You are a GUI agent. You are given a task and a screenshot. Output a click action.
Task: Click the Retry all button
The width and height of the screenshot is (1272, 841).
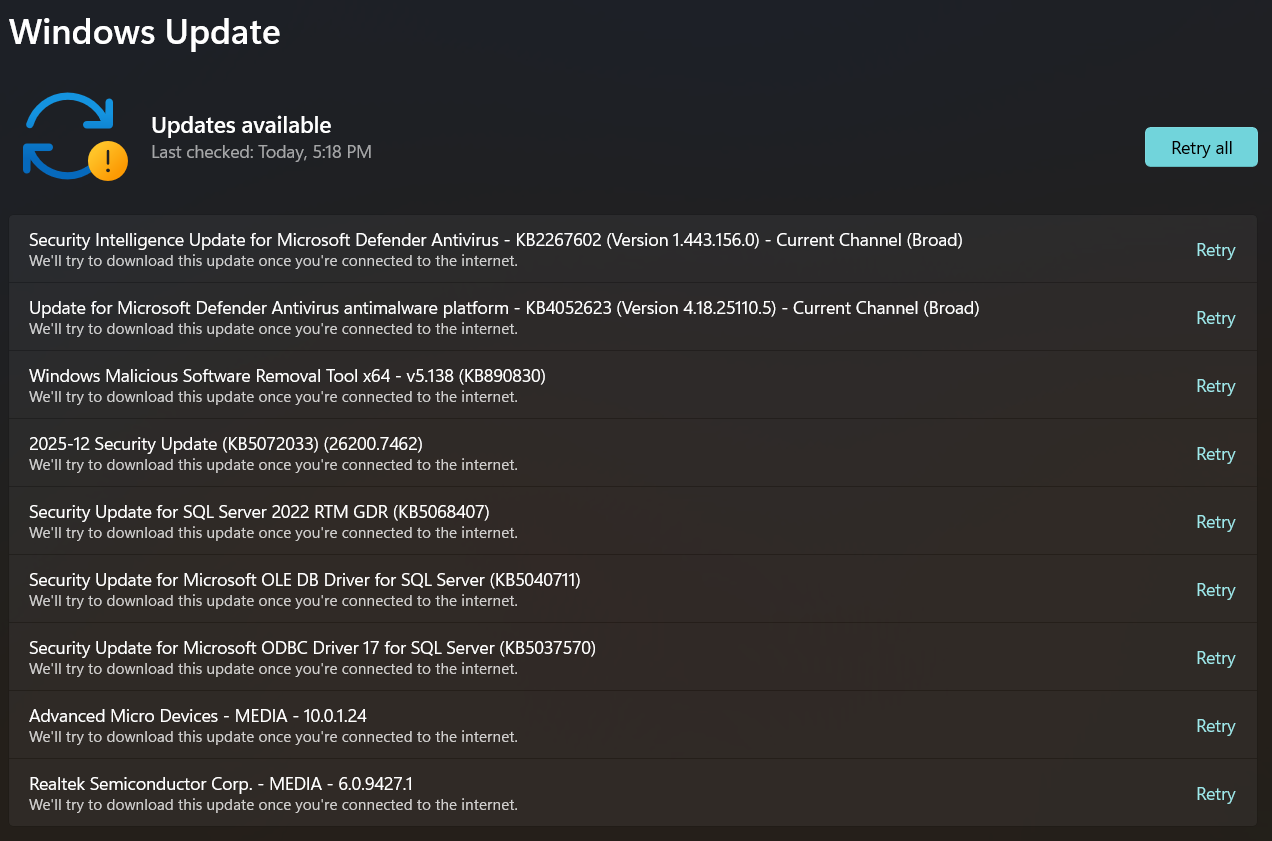tap(1201, 147)
